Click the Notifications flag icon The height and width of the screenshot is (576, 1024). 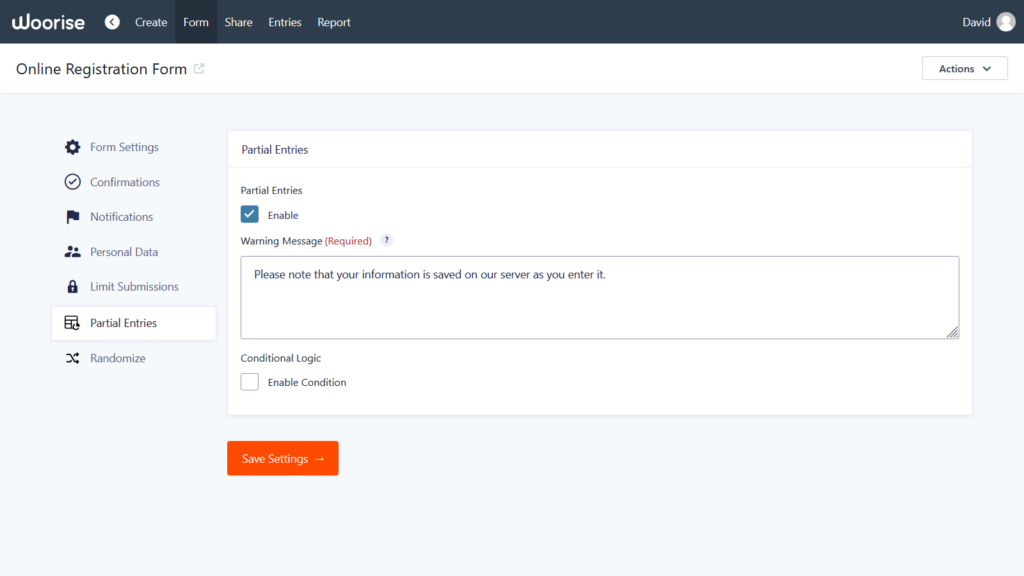point(72,216)
